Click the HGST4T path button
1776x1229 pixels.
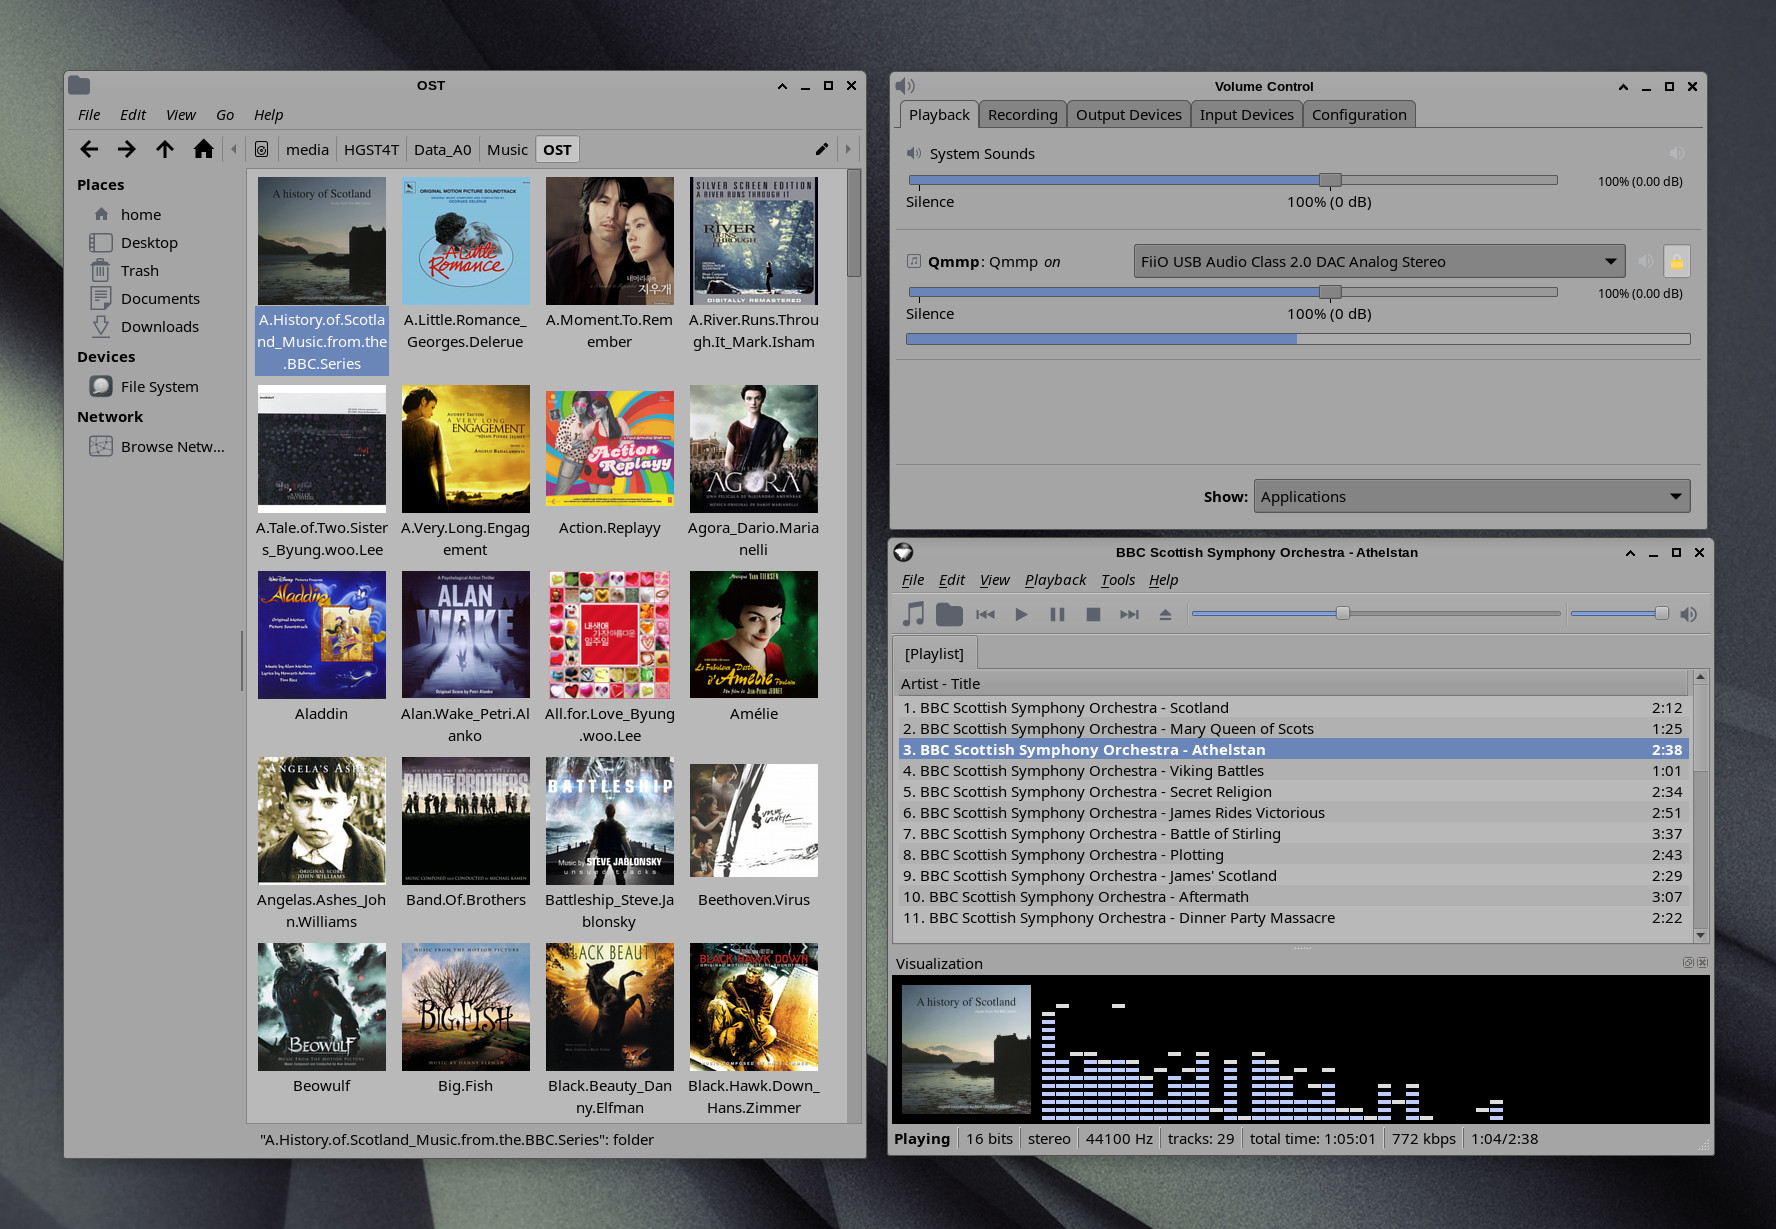click(x=371, y=150)
